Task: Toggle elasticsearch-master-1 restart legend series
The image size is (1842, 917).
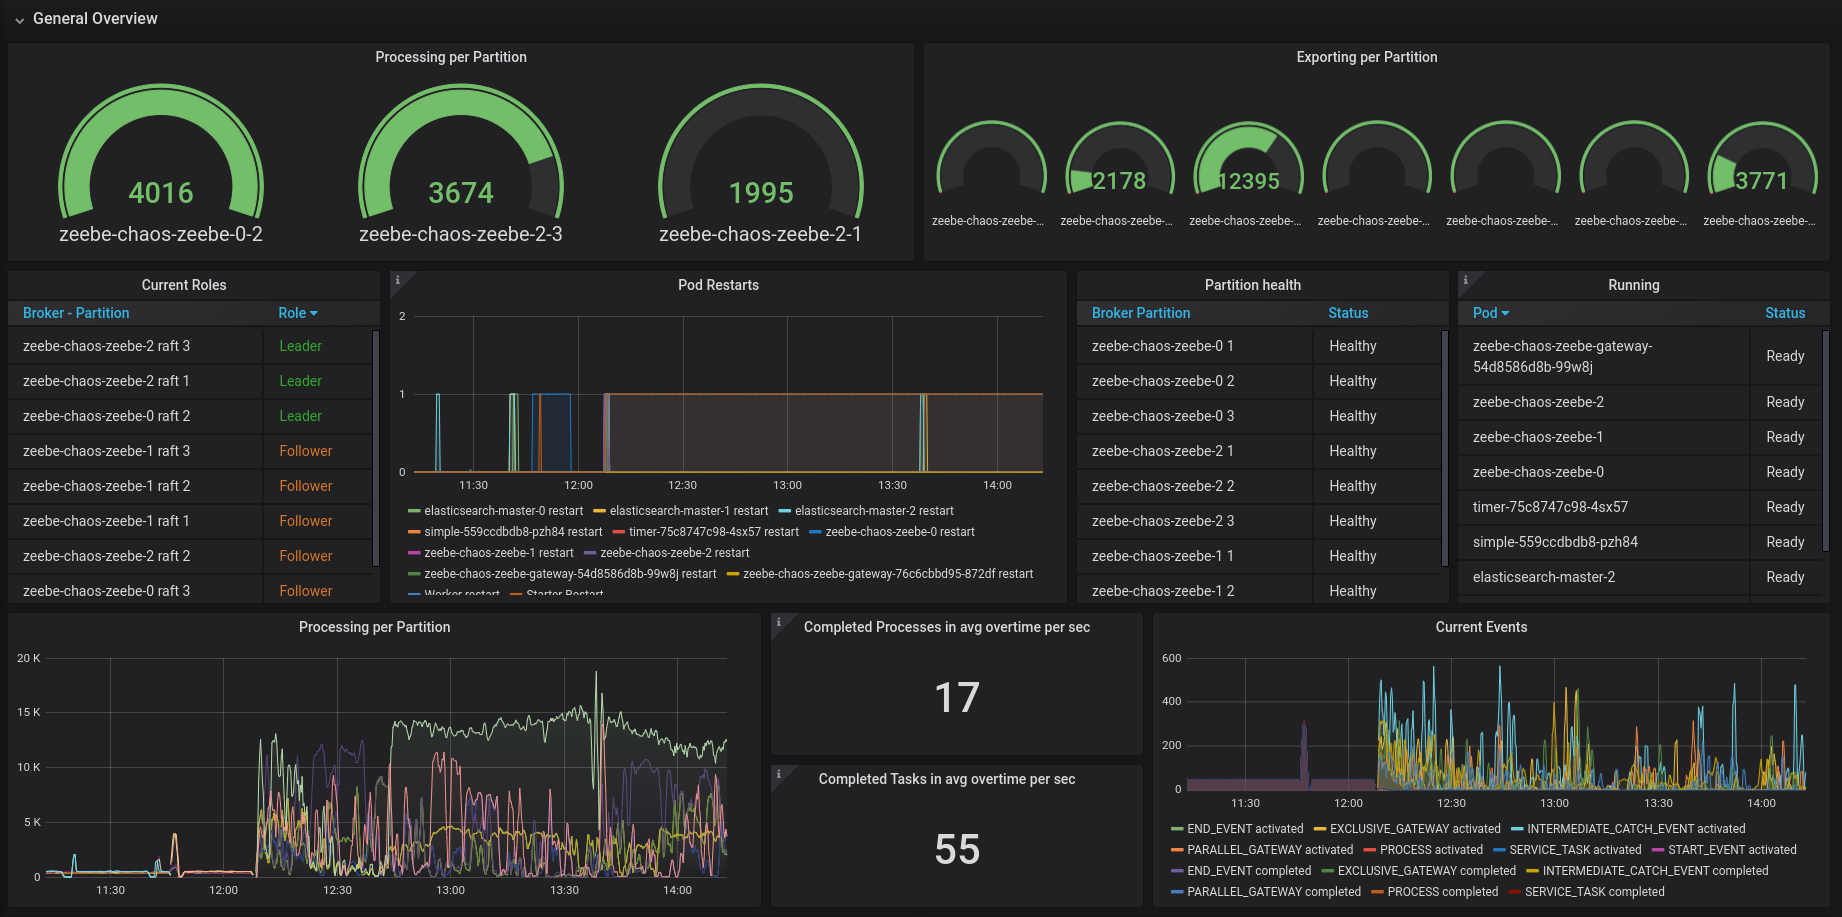Action: point(689,511)
